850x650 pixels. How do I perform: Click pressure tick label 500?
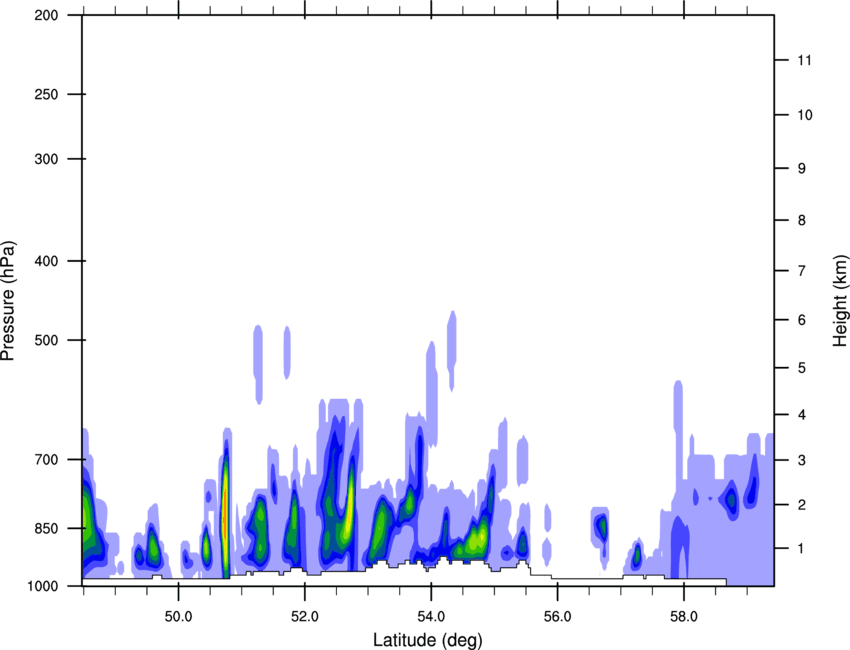pyautogui.click(x=46, y=340)
